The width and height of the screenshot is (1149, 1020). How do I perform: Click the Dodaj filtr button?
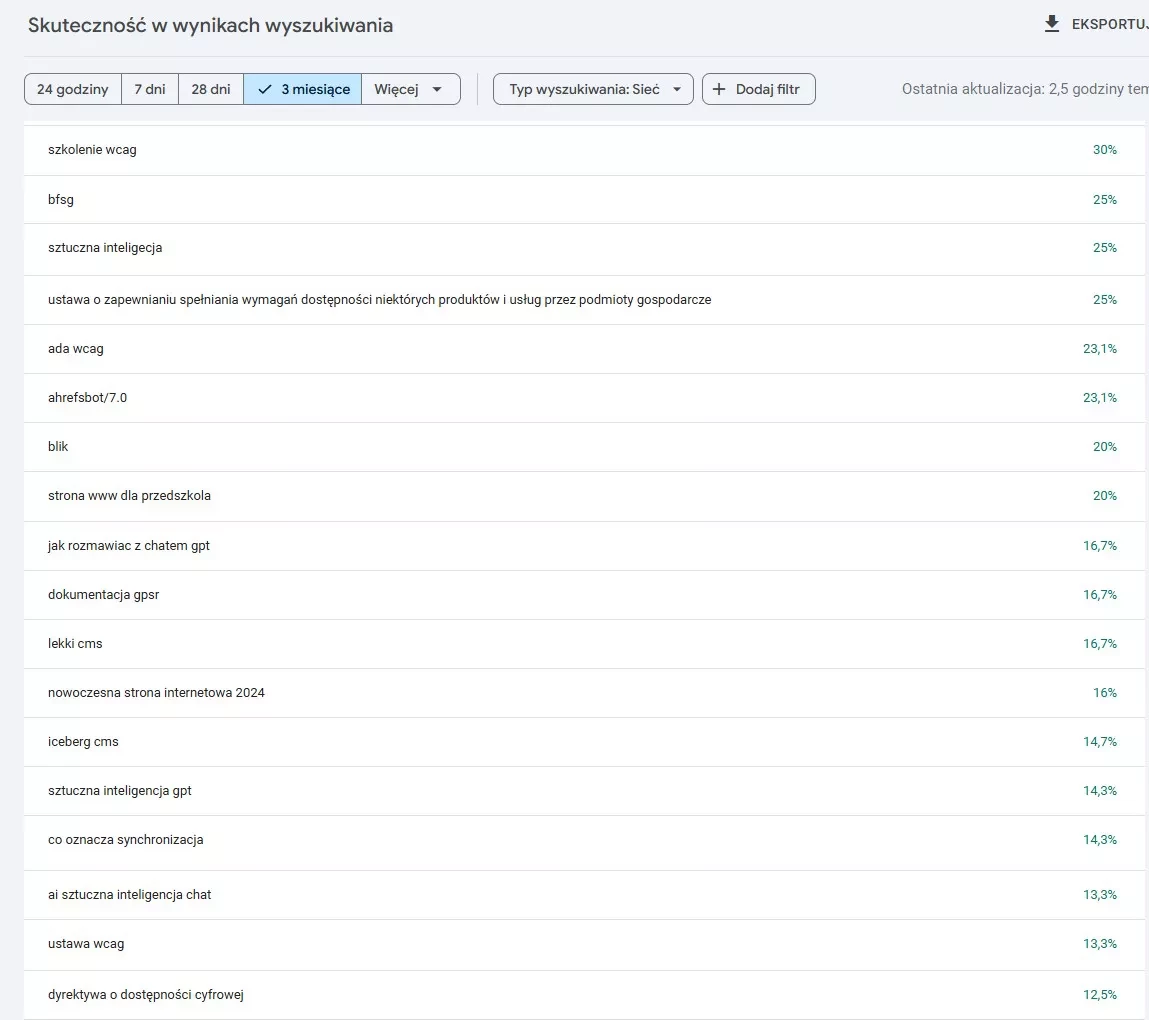point(758,89)
